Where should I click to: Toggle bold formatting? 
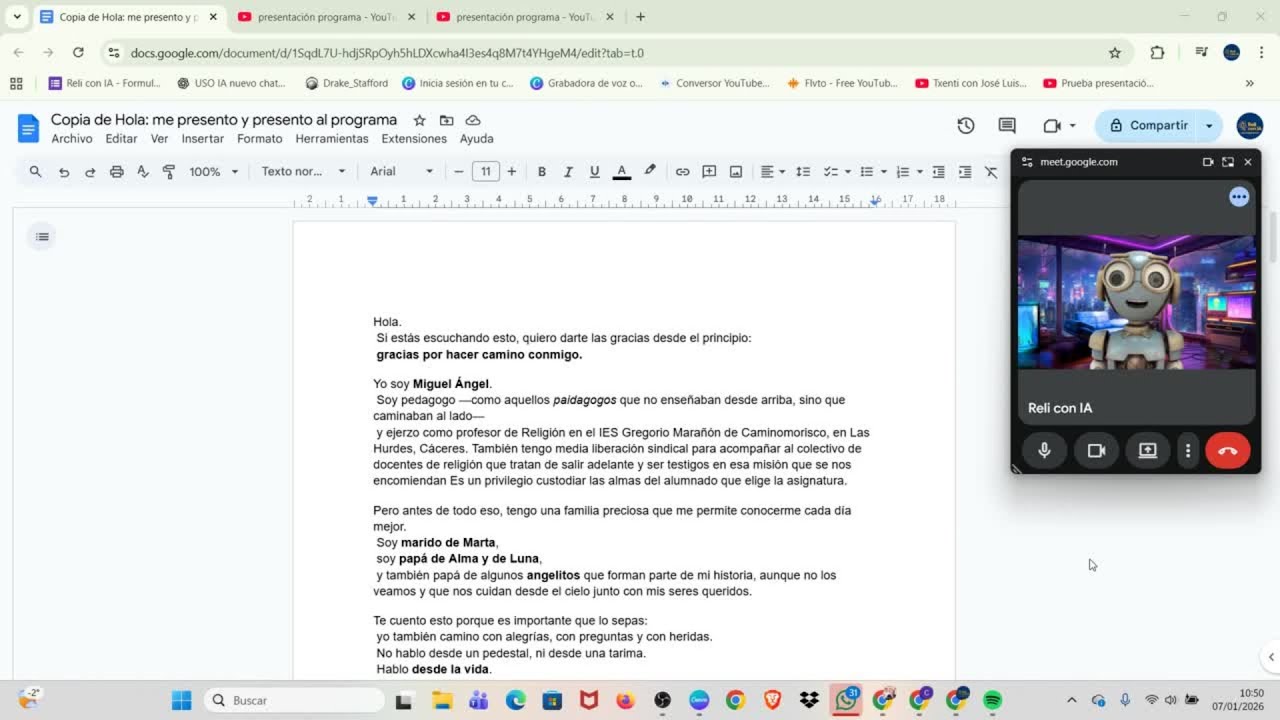pos(541,172)
